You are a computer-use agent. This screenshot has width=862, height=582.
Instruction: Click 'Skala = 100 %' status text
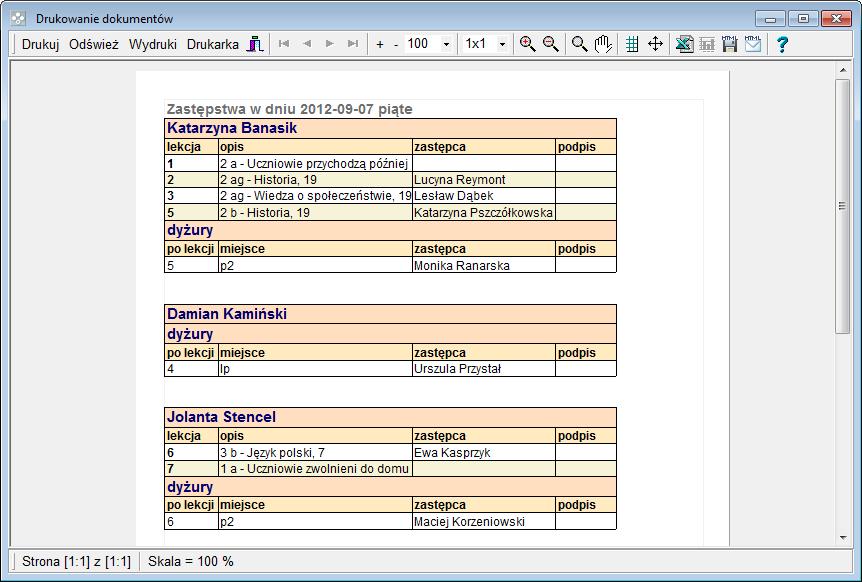pyautogui.click(x=191, y=562)
